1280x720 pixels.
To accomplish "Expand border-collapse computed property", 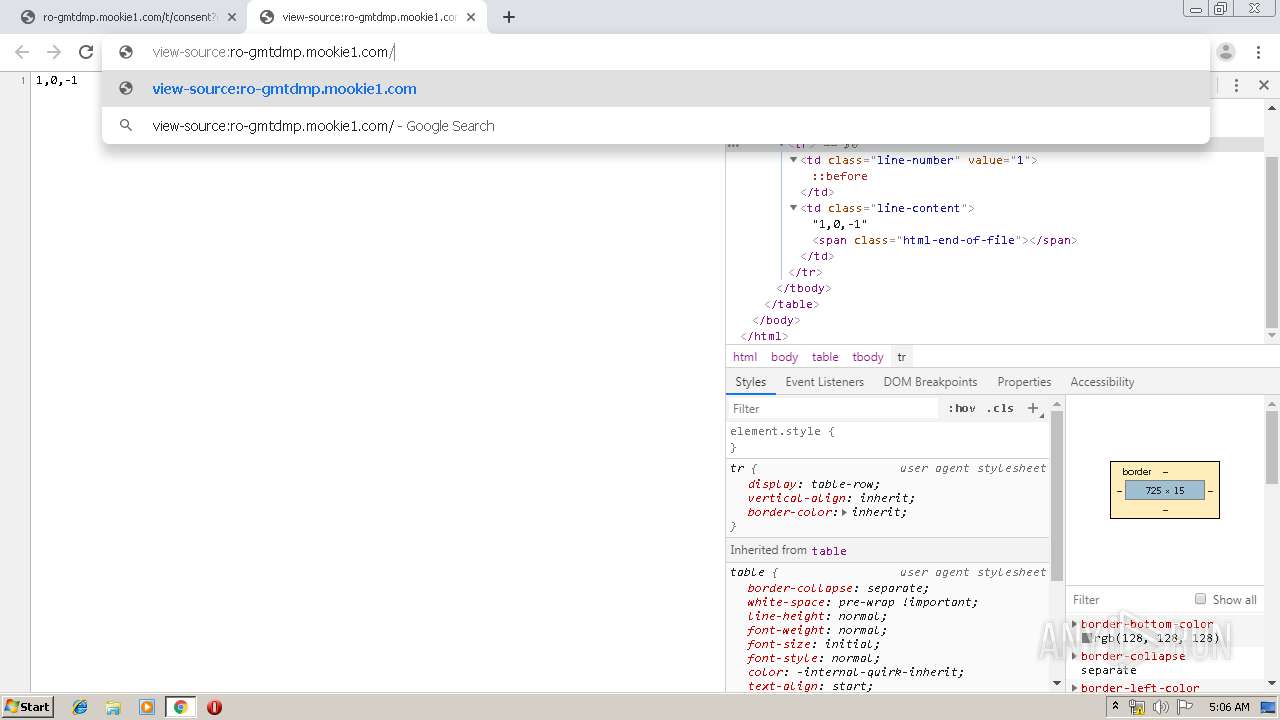I will pyautogui.click(x=1075, y=656).
